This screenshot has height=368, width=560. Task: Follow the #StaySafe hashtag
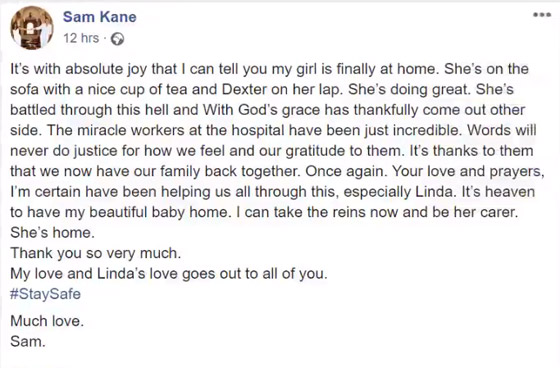(45, 294)
